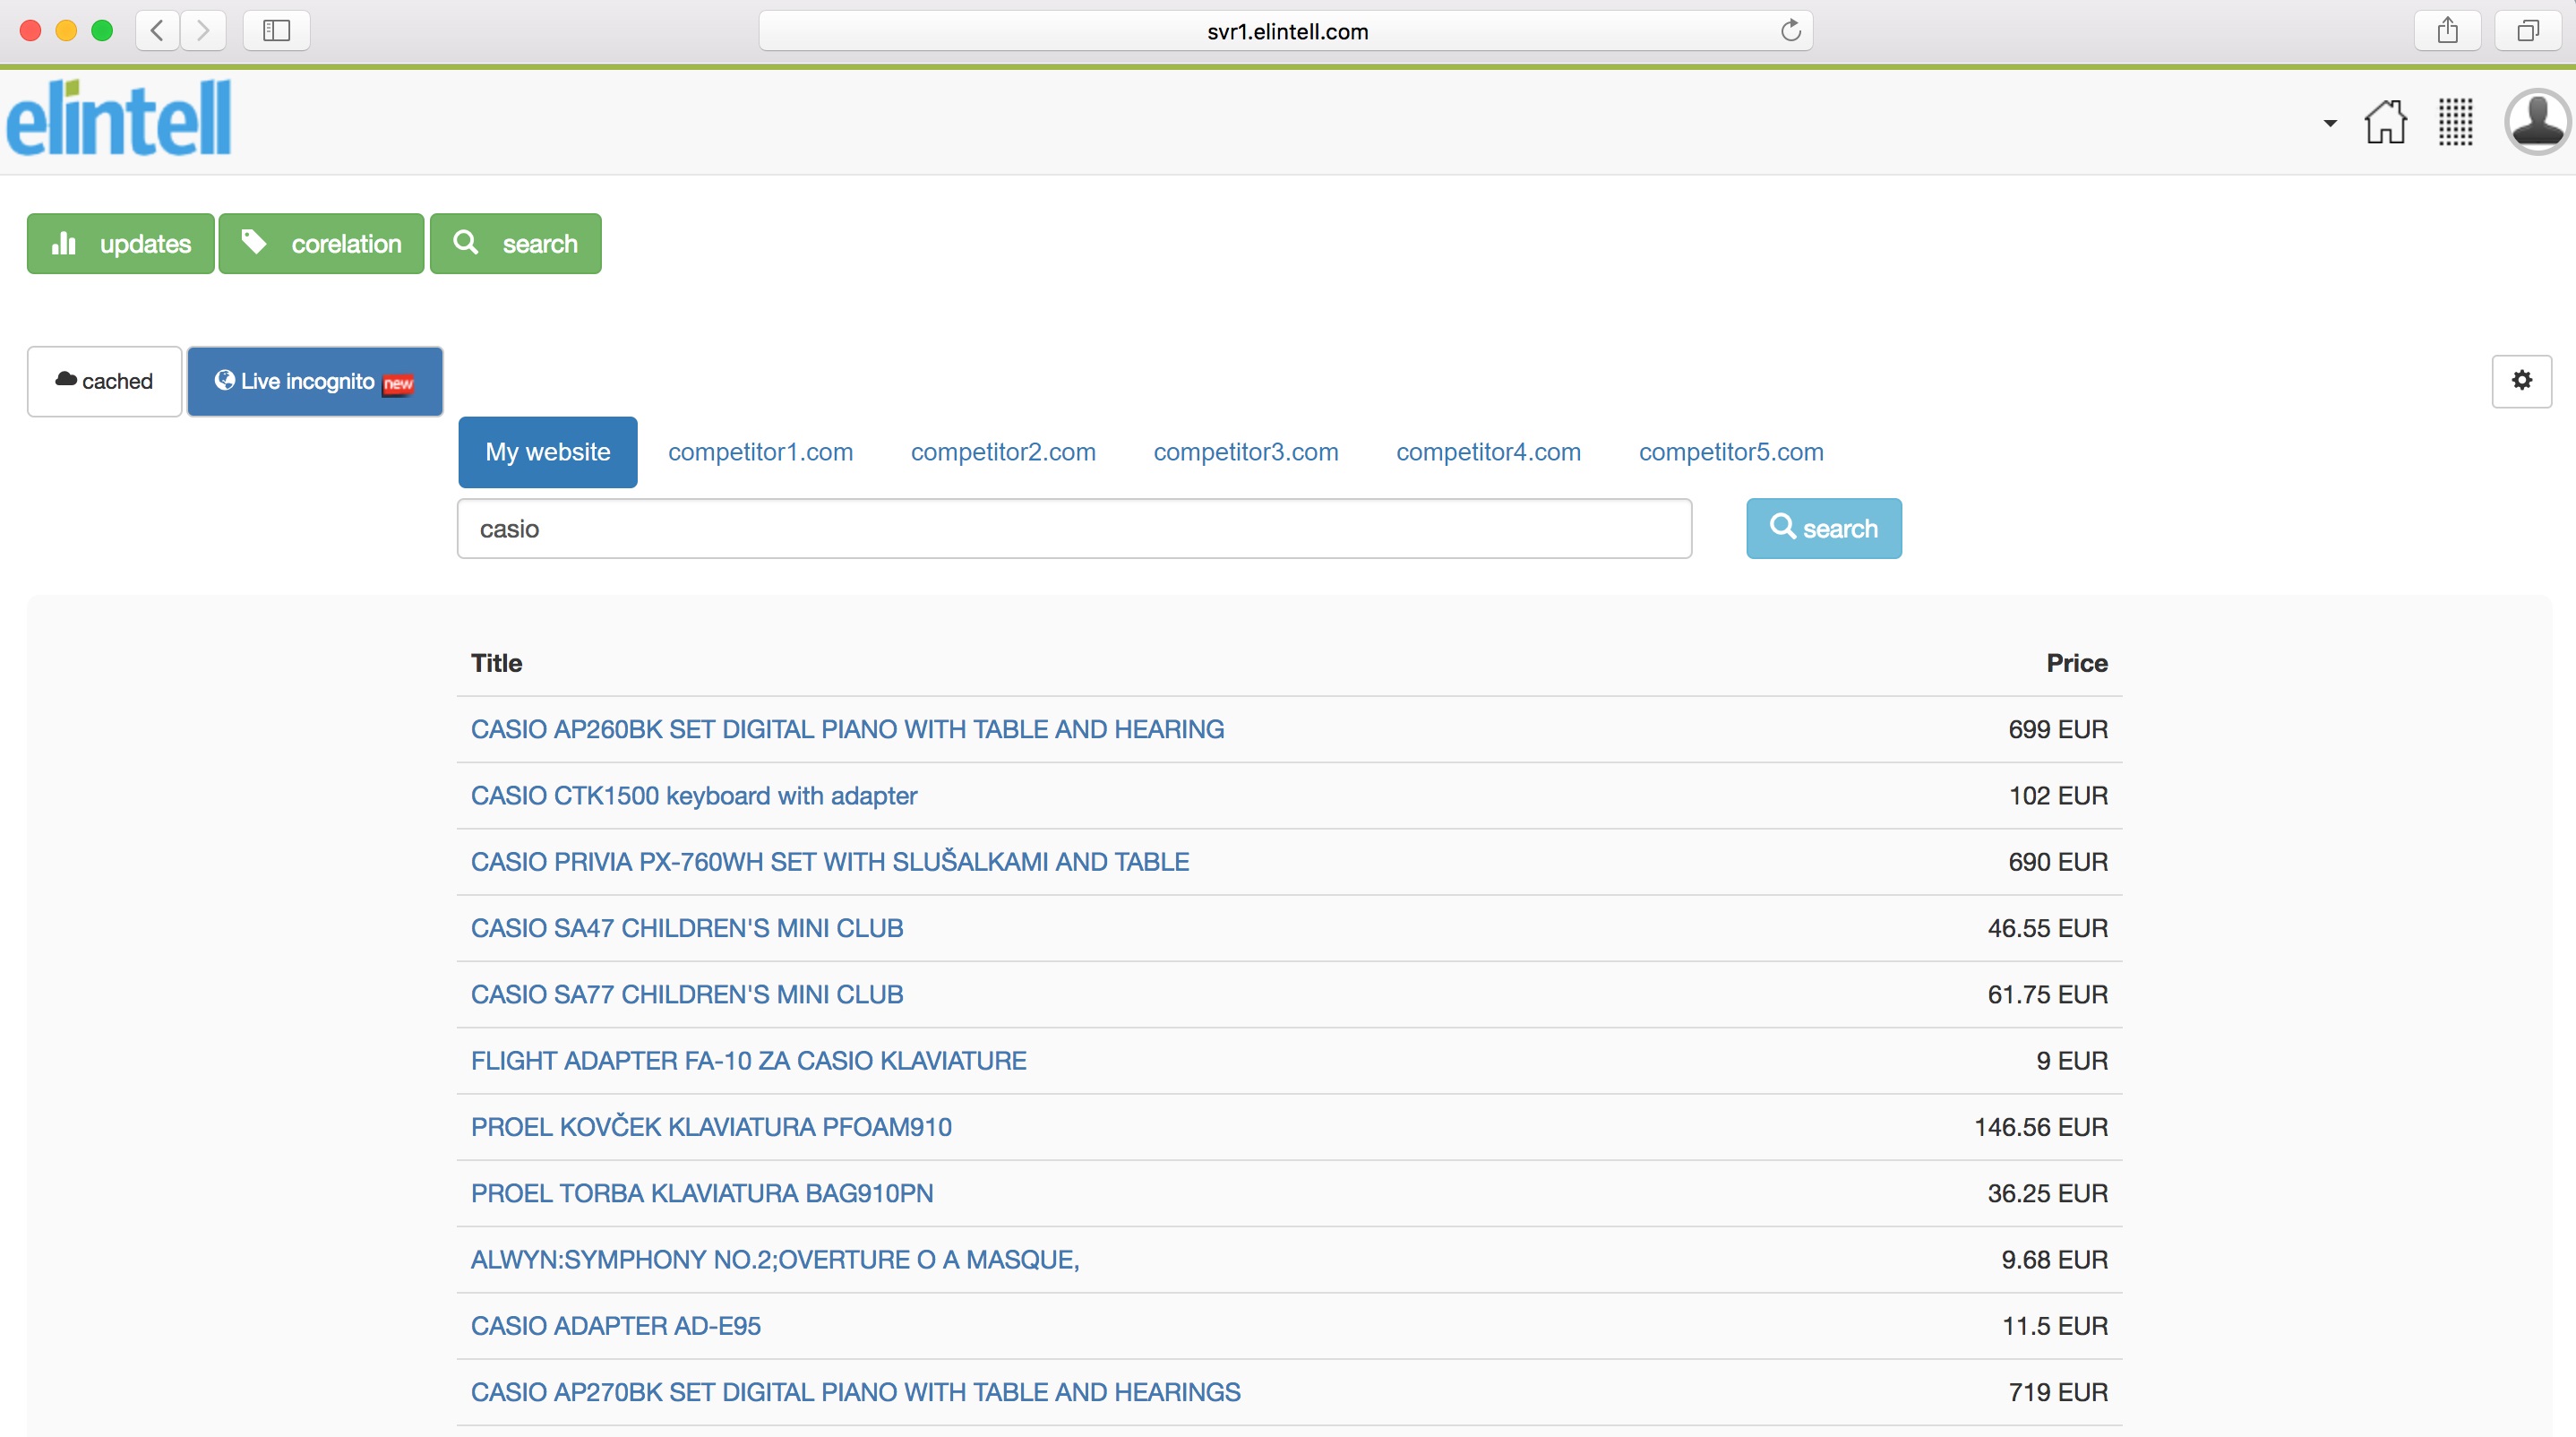The height and width of the screenshot is (1437, 2576).
Task: Select the competitor5.com tab
Action: pos(1731,452)
